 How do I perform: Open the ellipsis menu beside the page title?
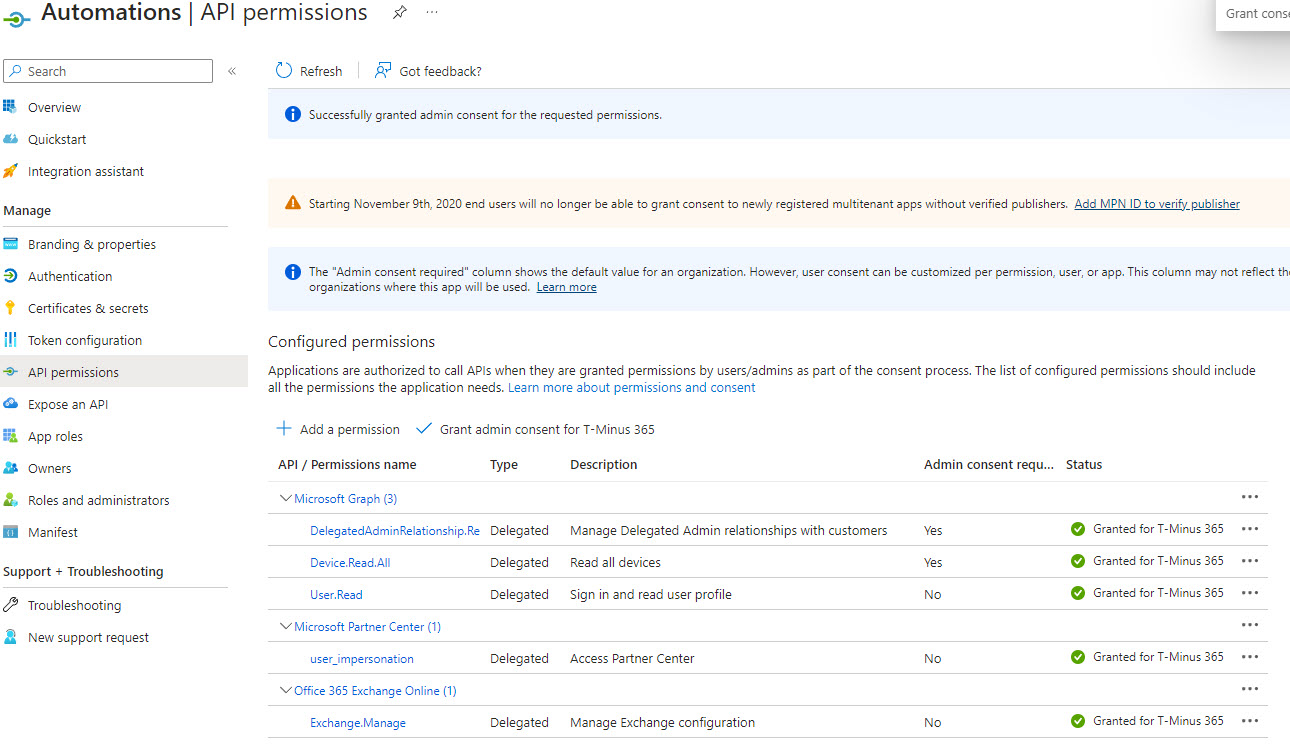[x=432, y=13]
